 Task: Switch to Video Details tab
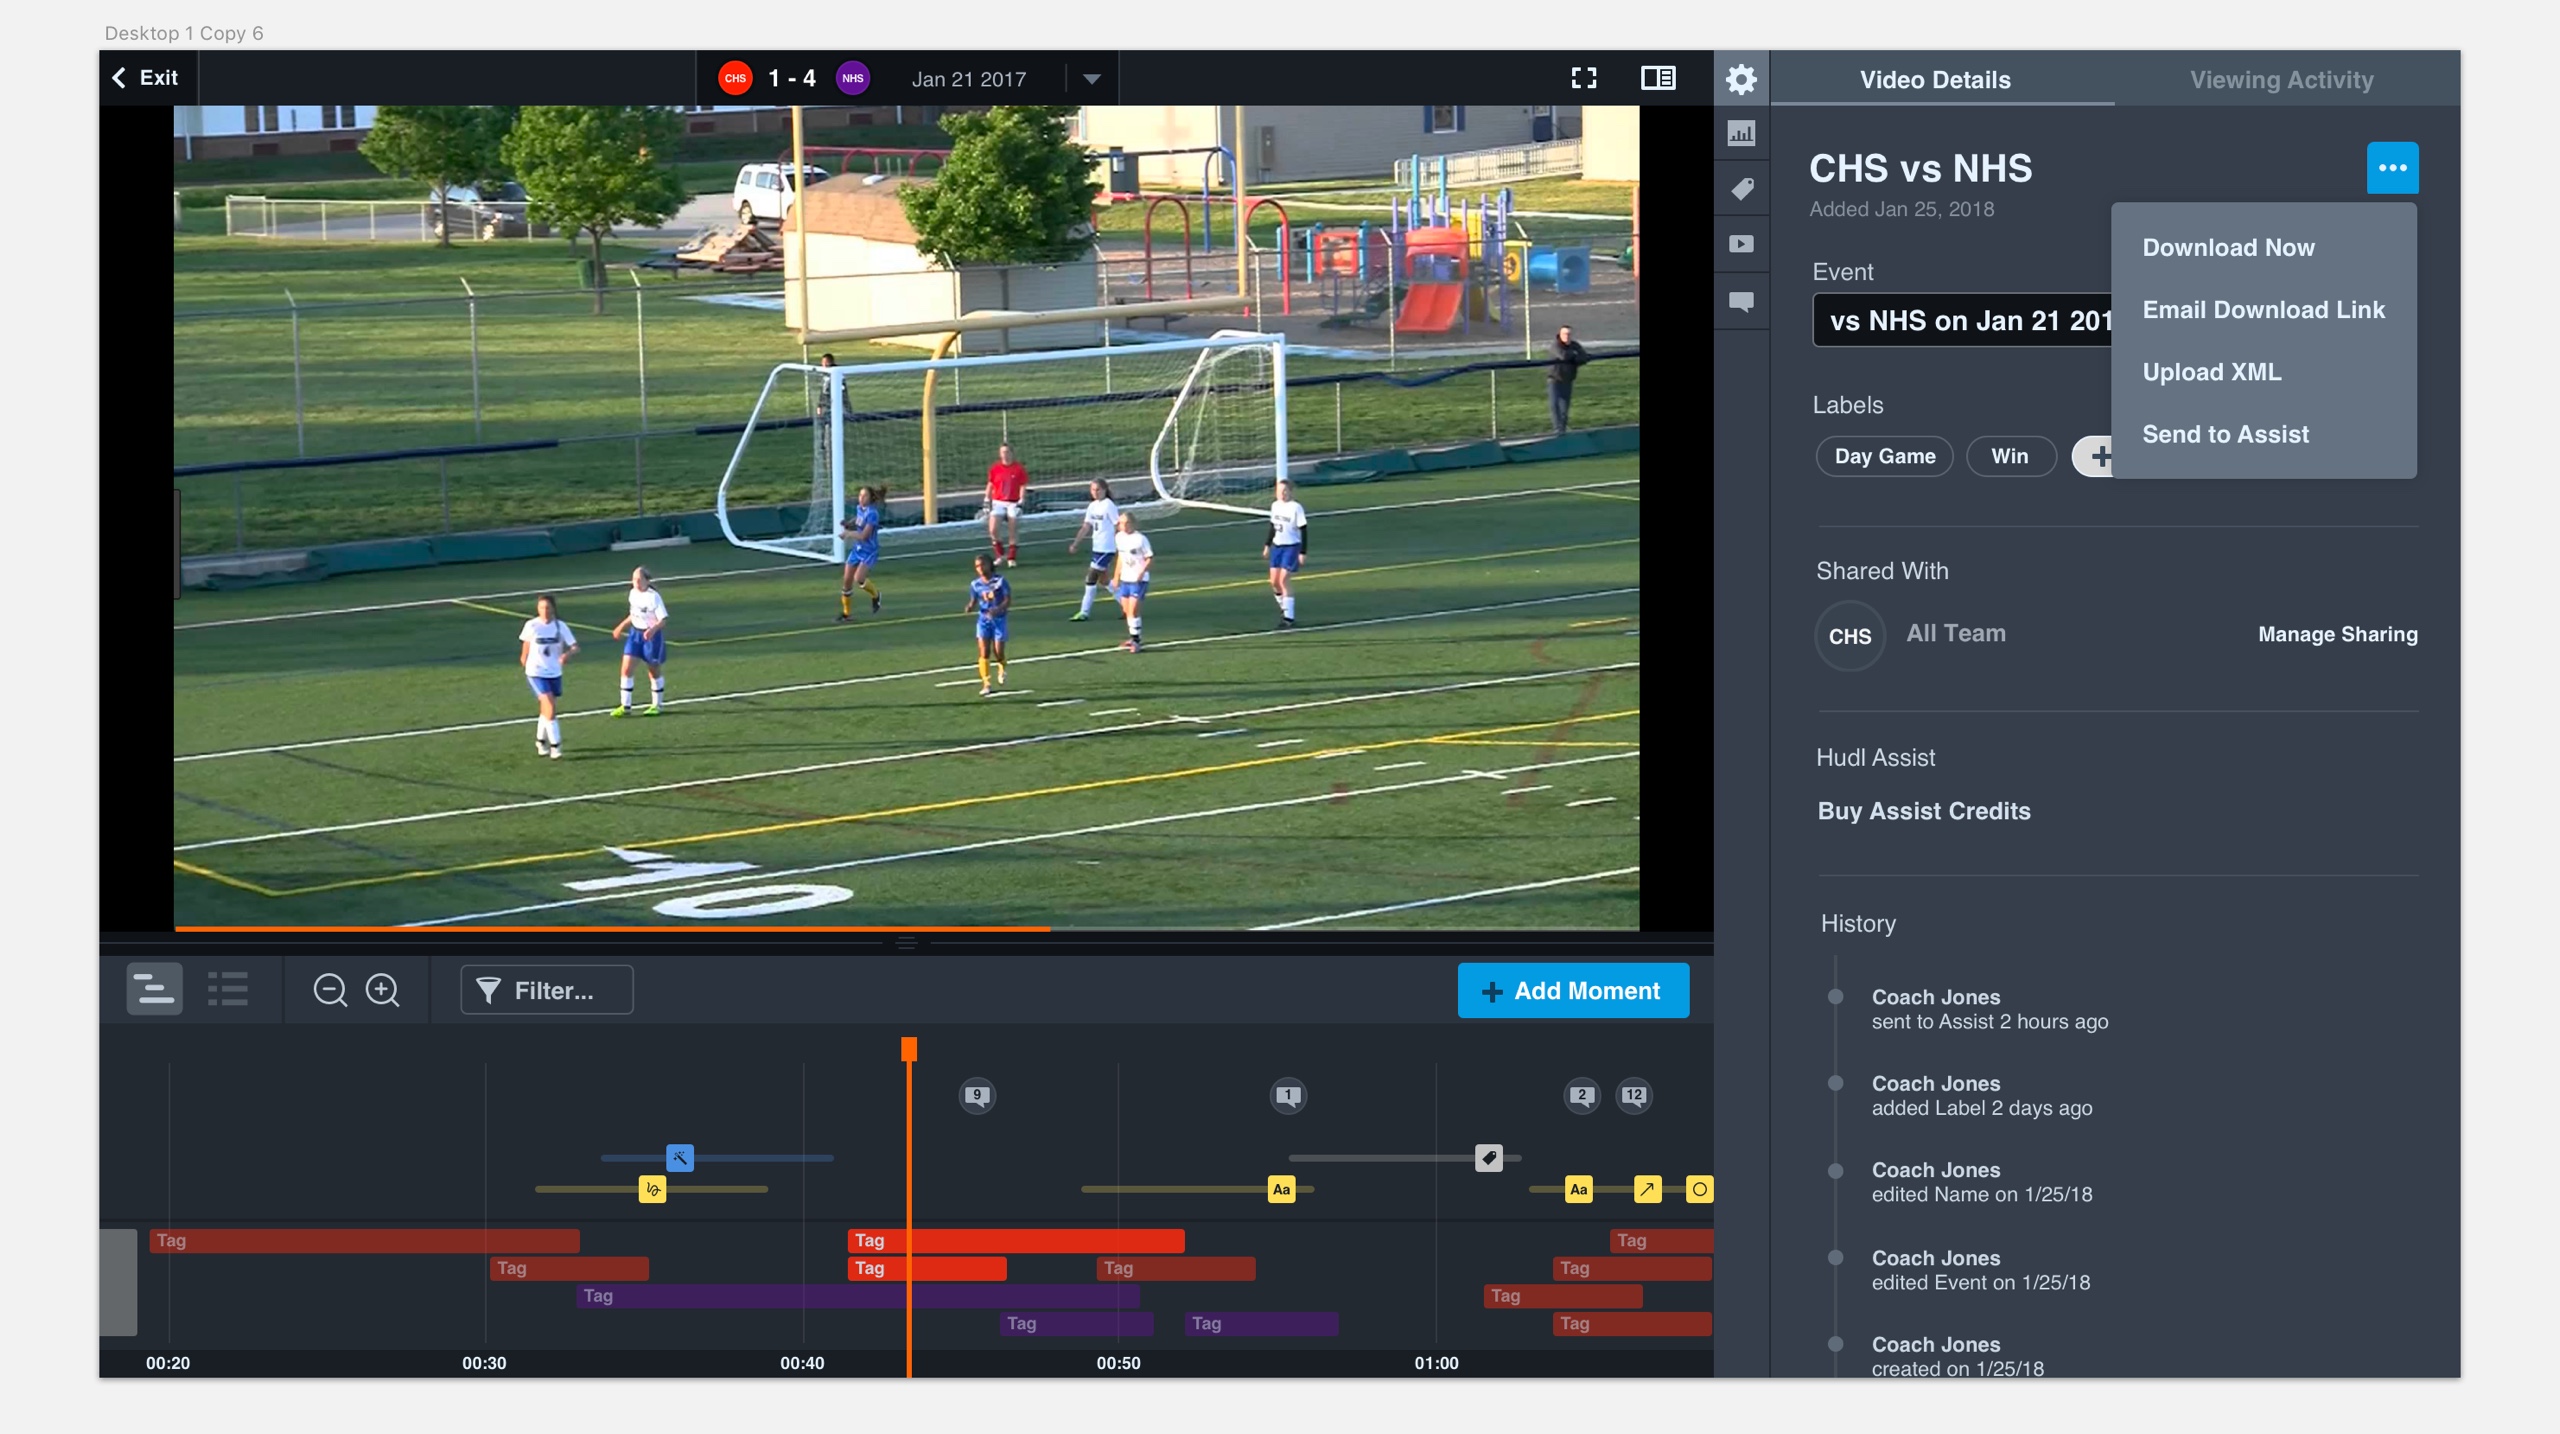[x=1935, y=80]
